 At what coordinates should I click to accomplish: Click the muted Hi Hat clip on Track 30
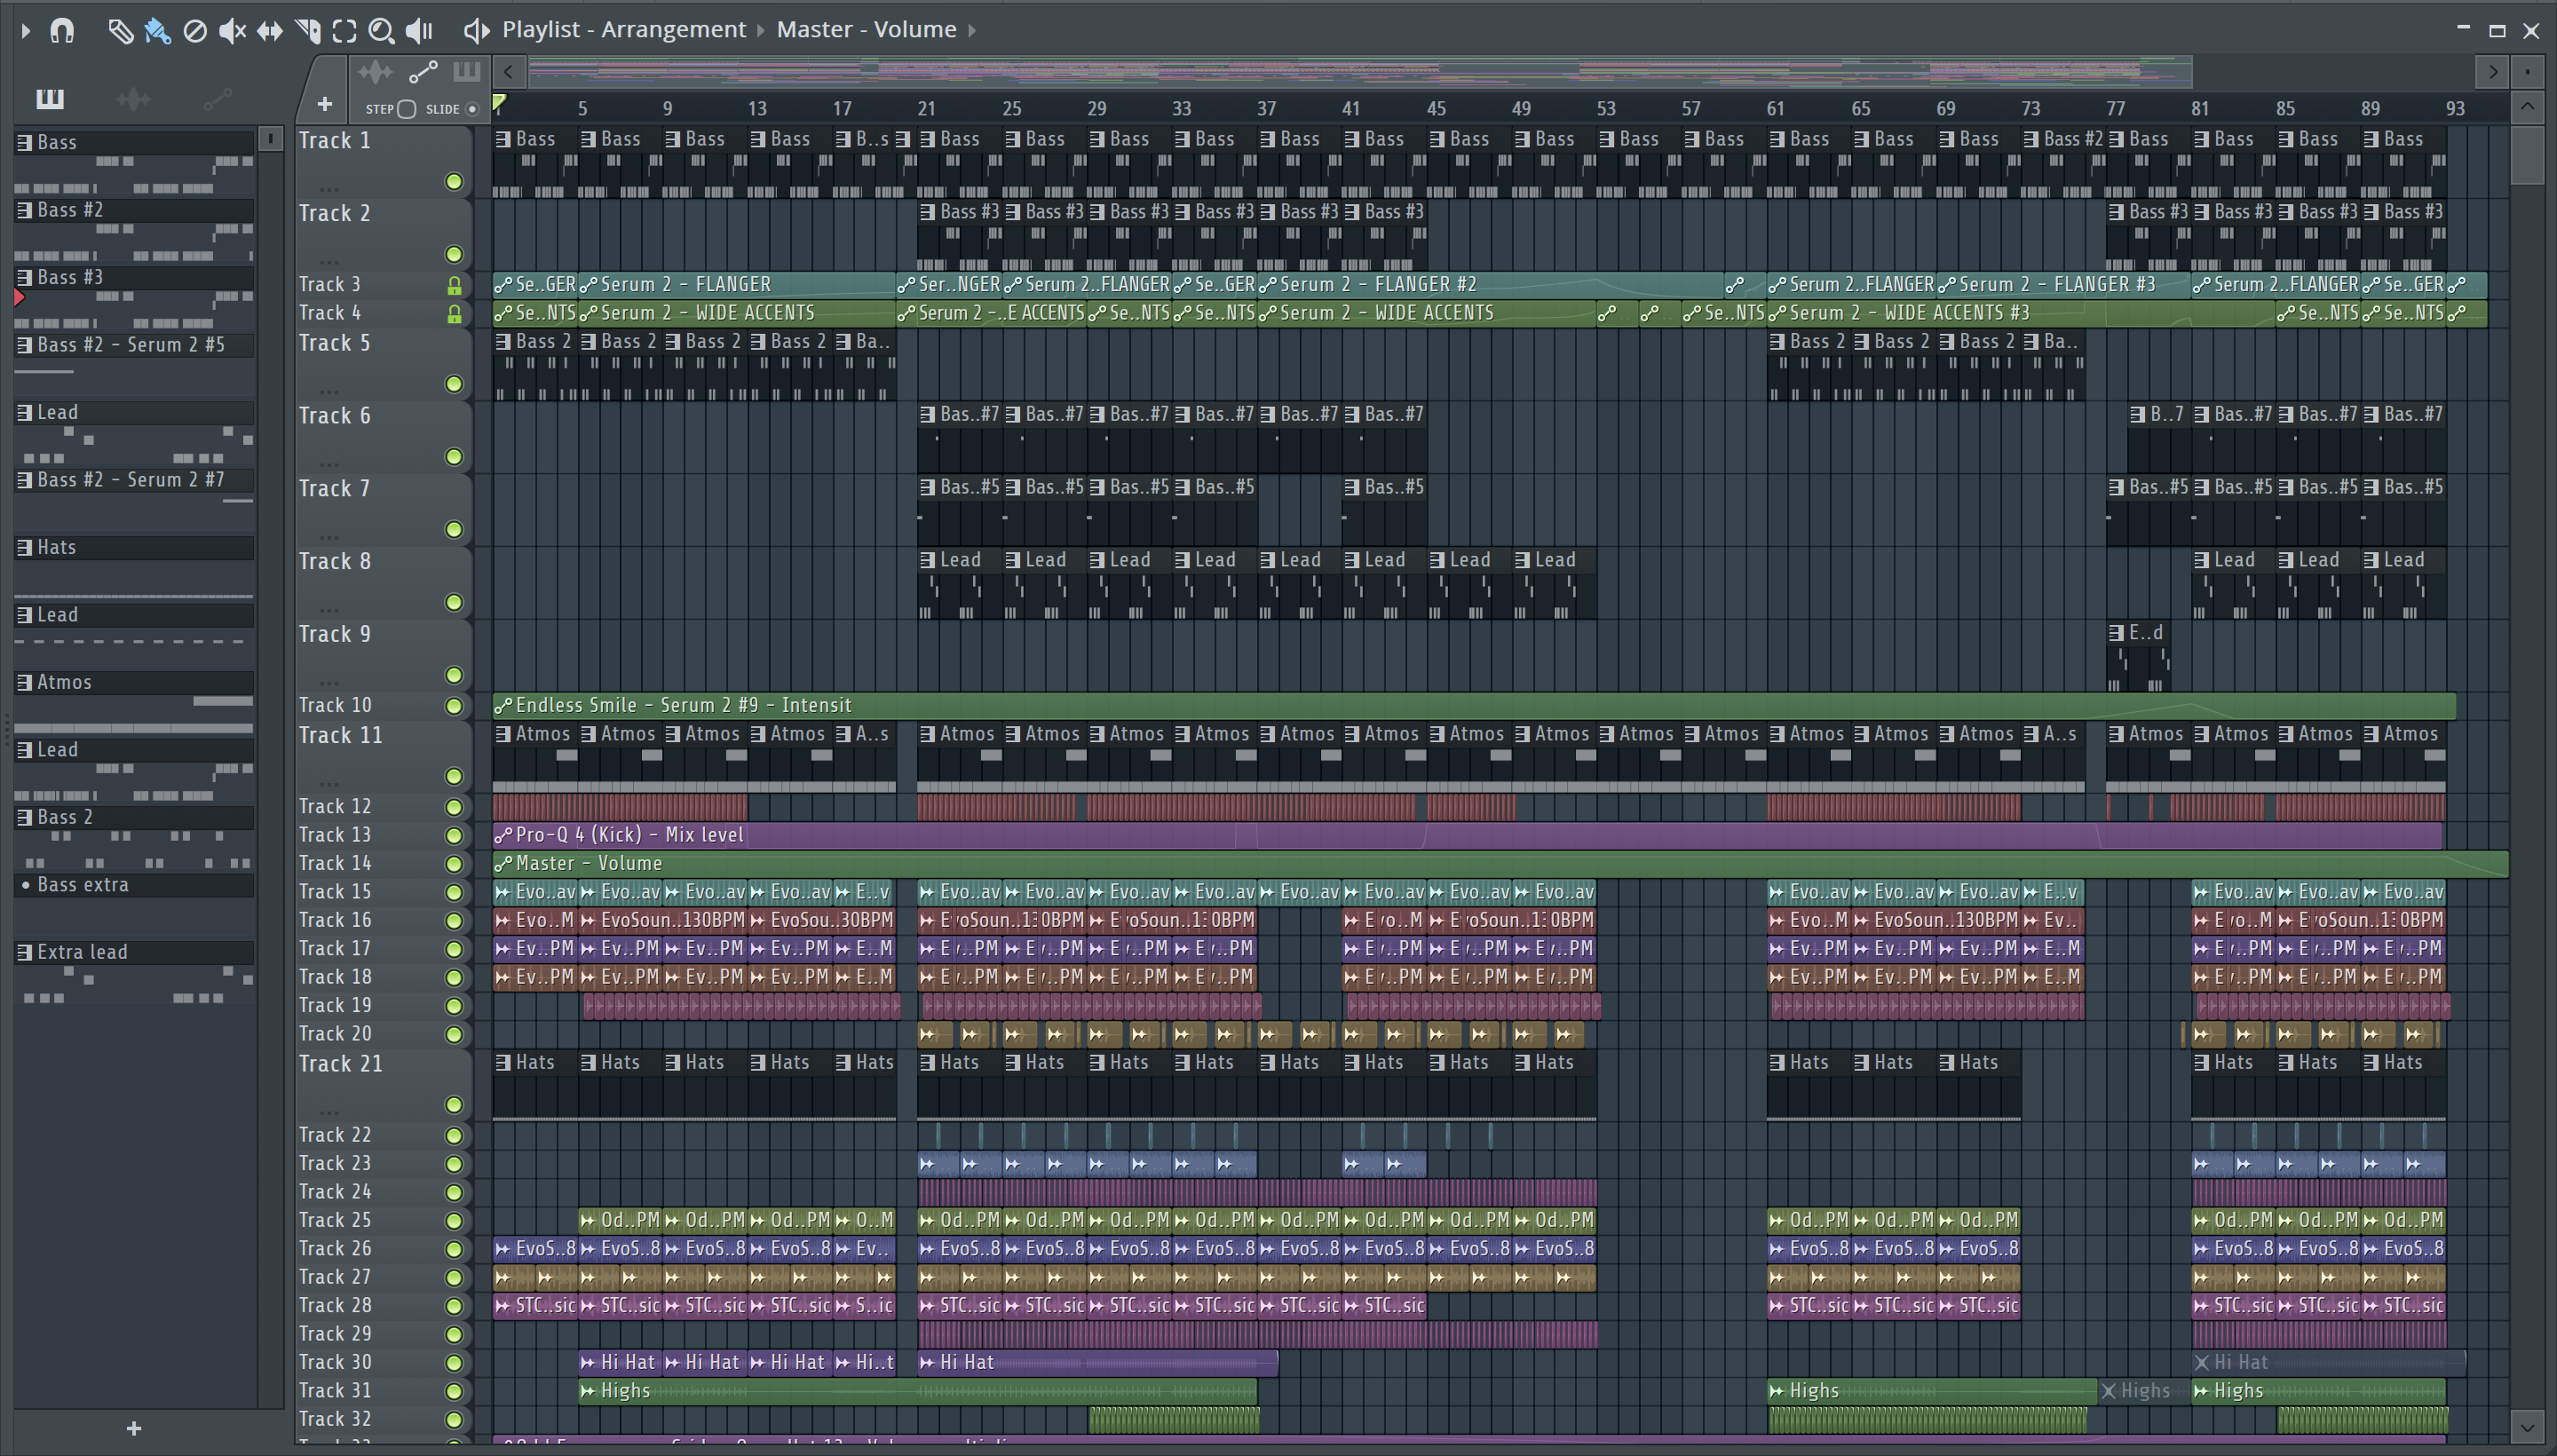(2328, 1363)
